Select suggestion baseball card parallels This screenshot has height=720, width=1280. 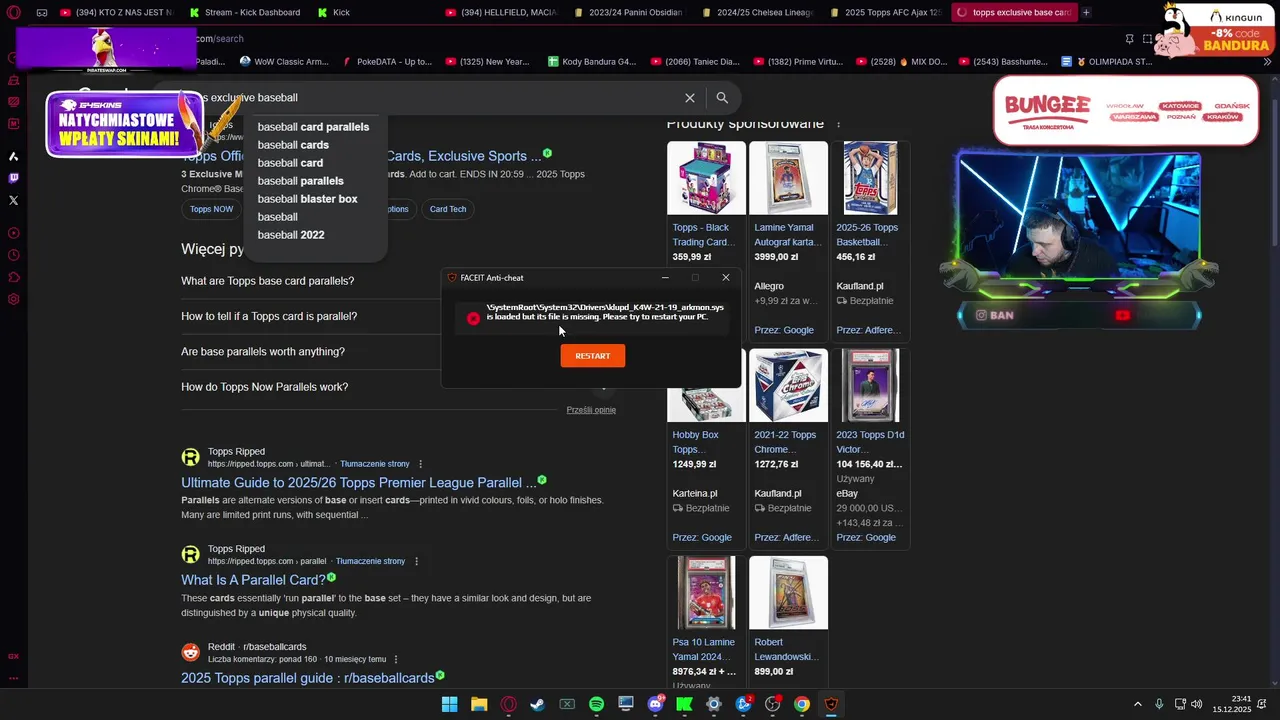tap(313, 127)
